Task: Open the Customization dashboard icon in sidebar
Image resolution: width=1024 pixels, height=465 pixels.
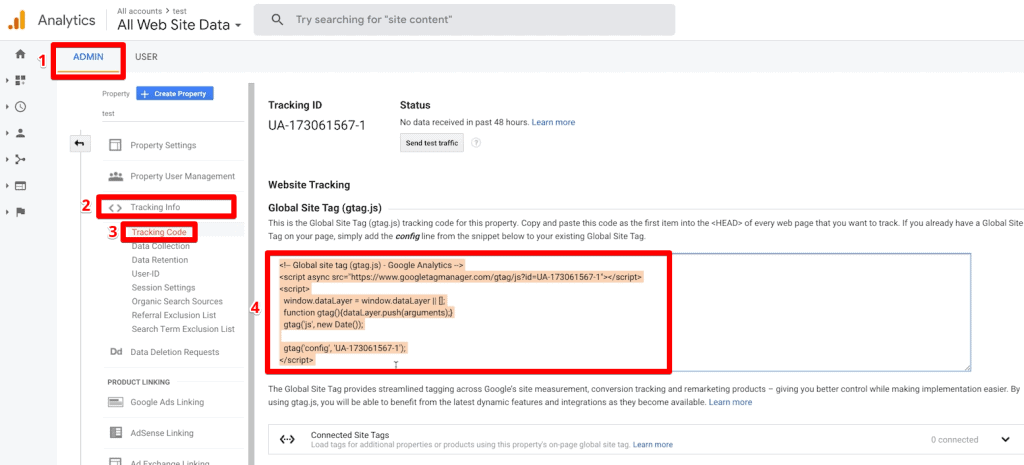Action: coord(20,80)
